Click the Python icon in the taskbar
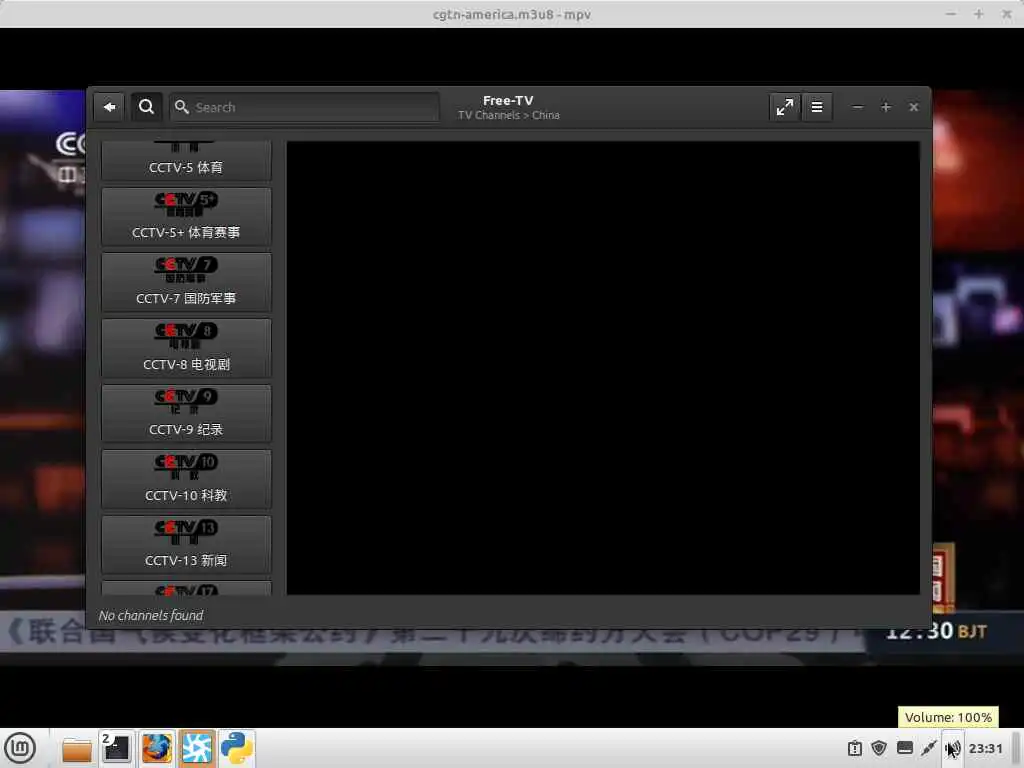Image resolution: width=1024 pixels, height=768 pixels. click(x=236, y=748)
